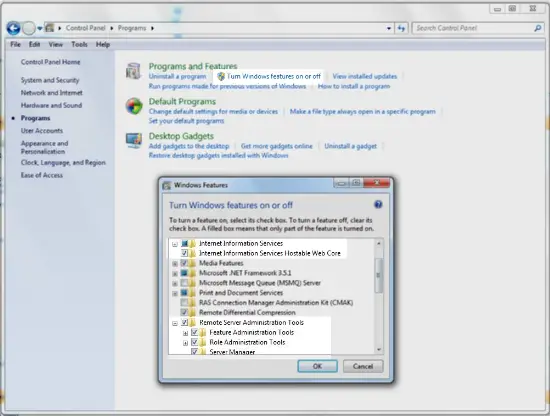Expand the Media Features node
The height and width of the screenshot is (416, 550).
(175, 263)
